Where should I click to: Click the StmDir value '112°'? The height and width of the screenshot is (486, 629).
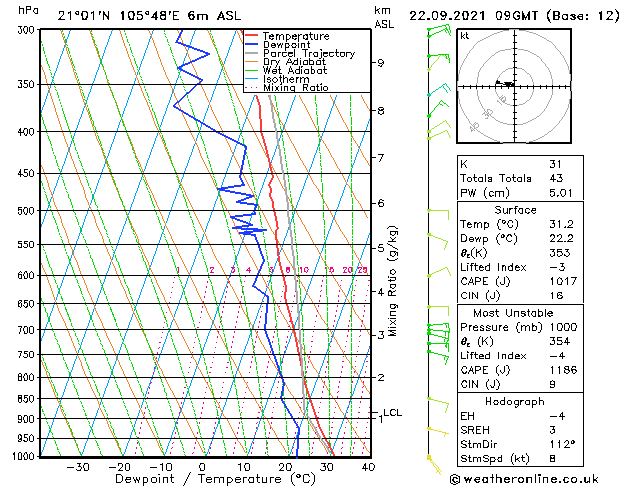point(562,445)
